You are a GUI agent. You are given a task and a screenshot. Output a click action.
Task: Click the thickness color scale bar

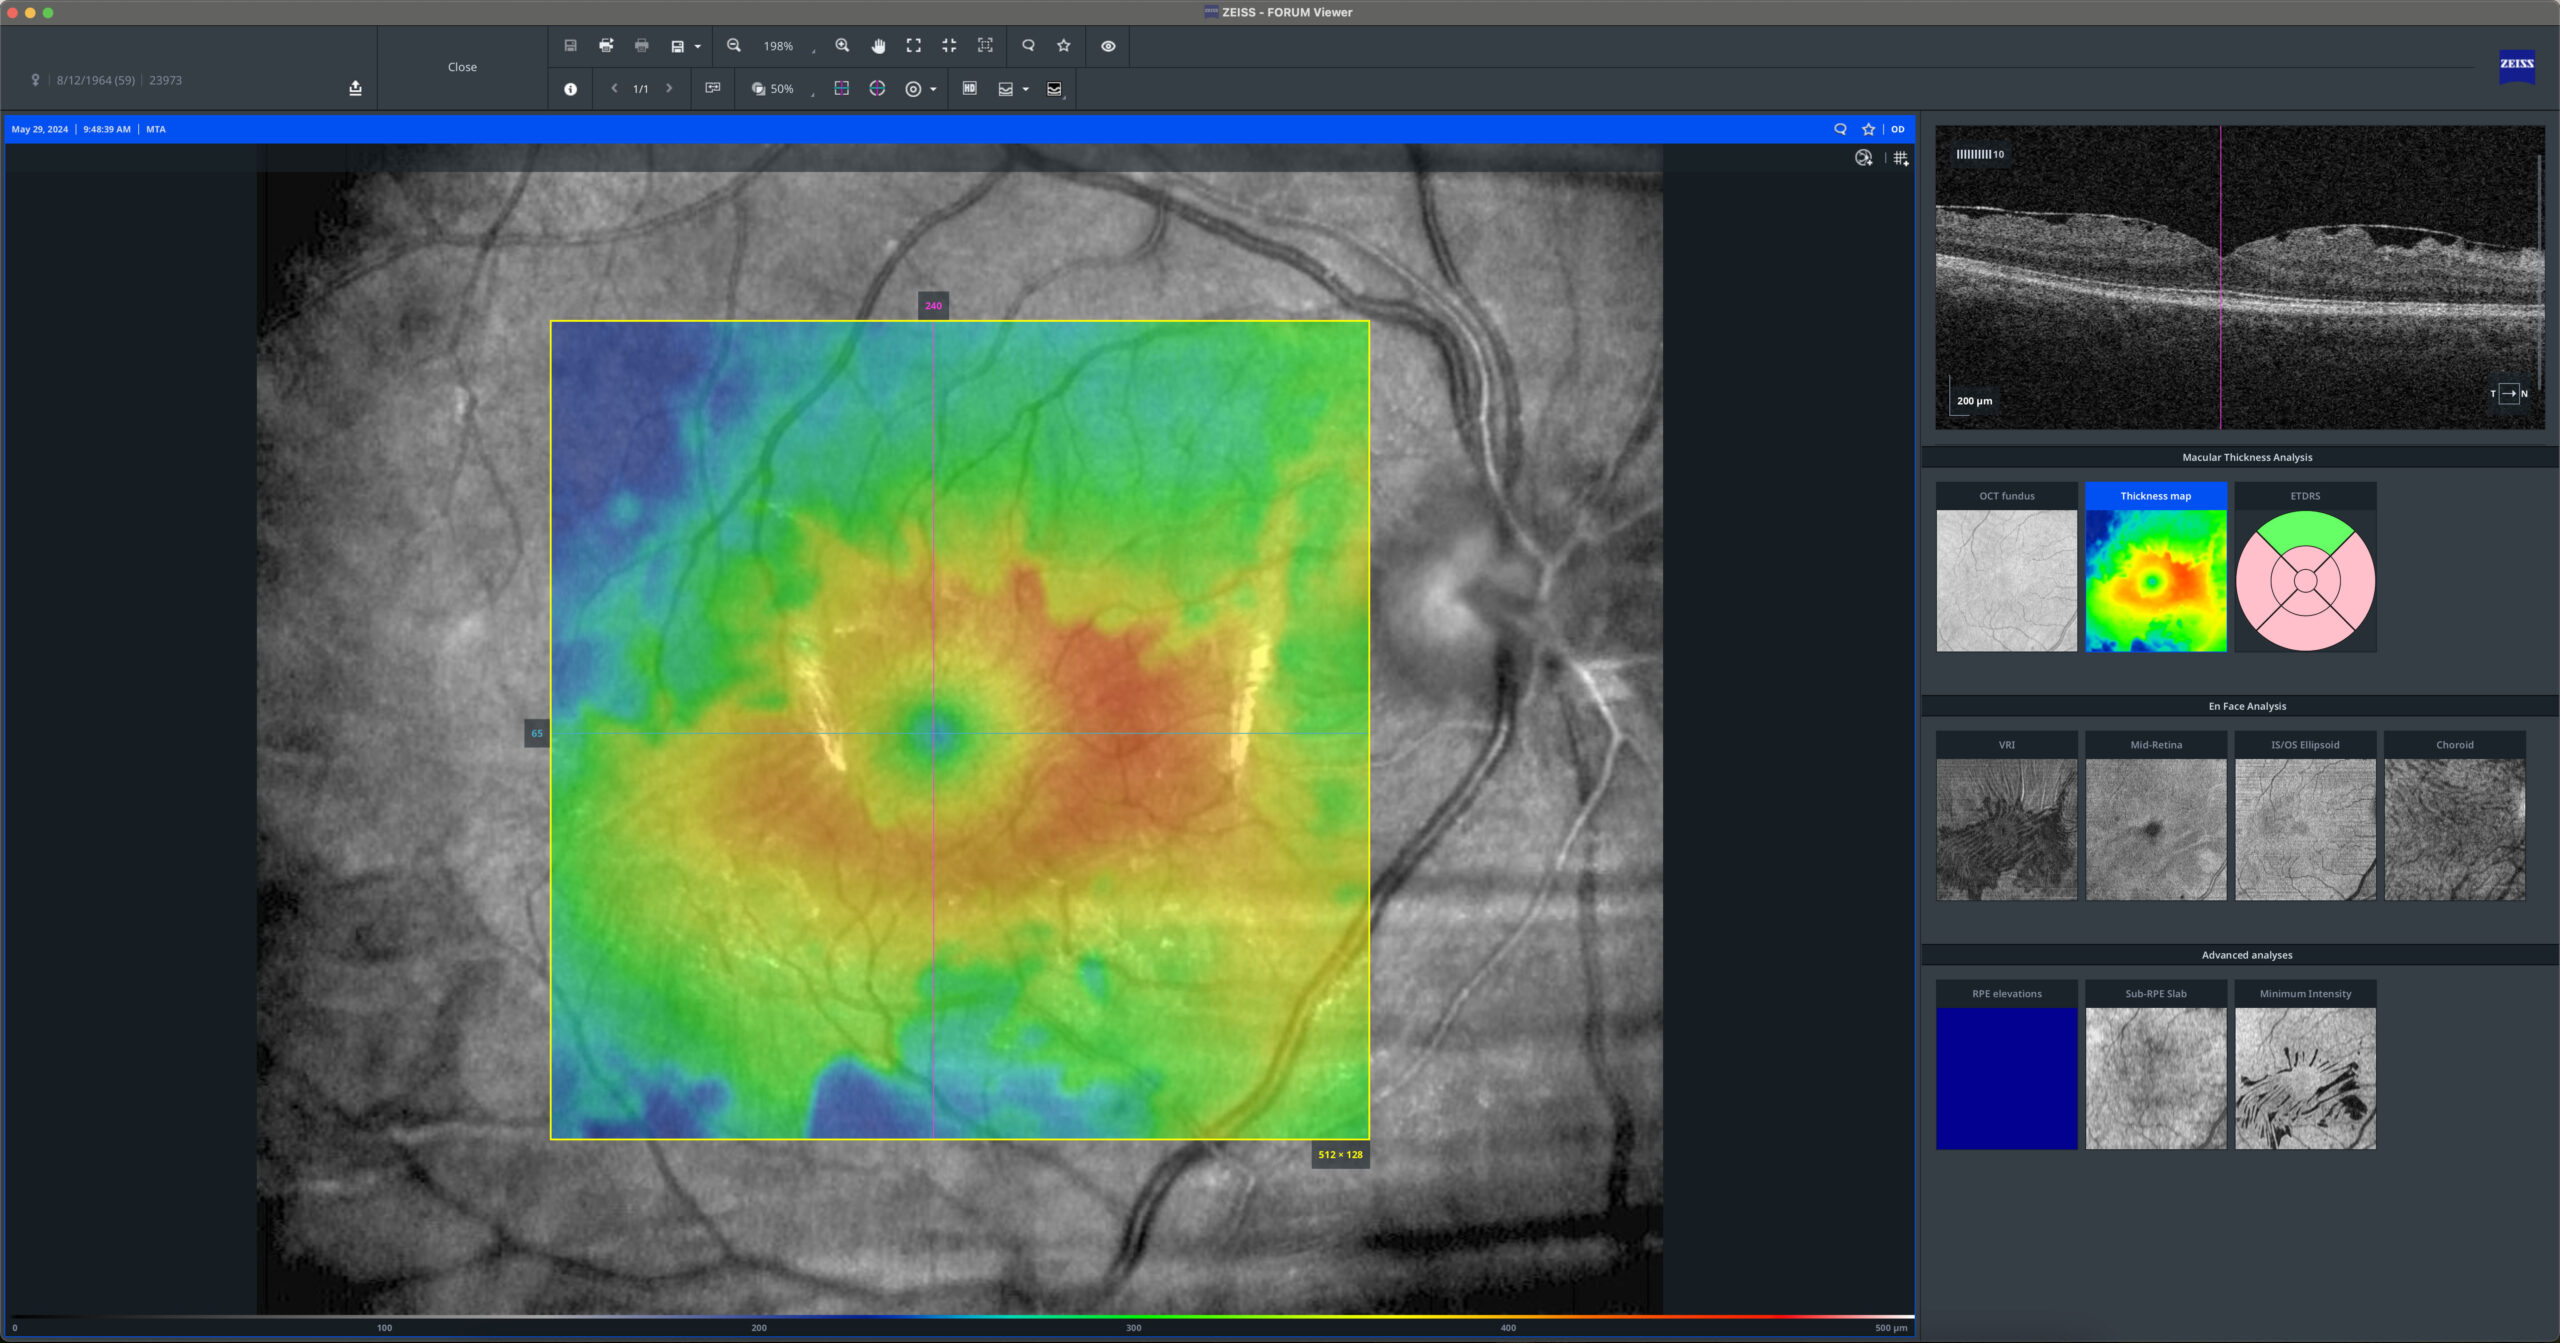960,1317
